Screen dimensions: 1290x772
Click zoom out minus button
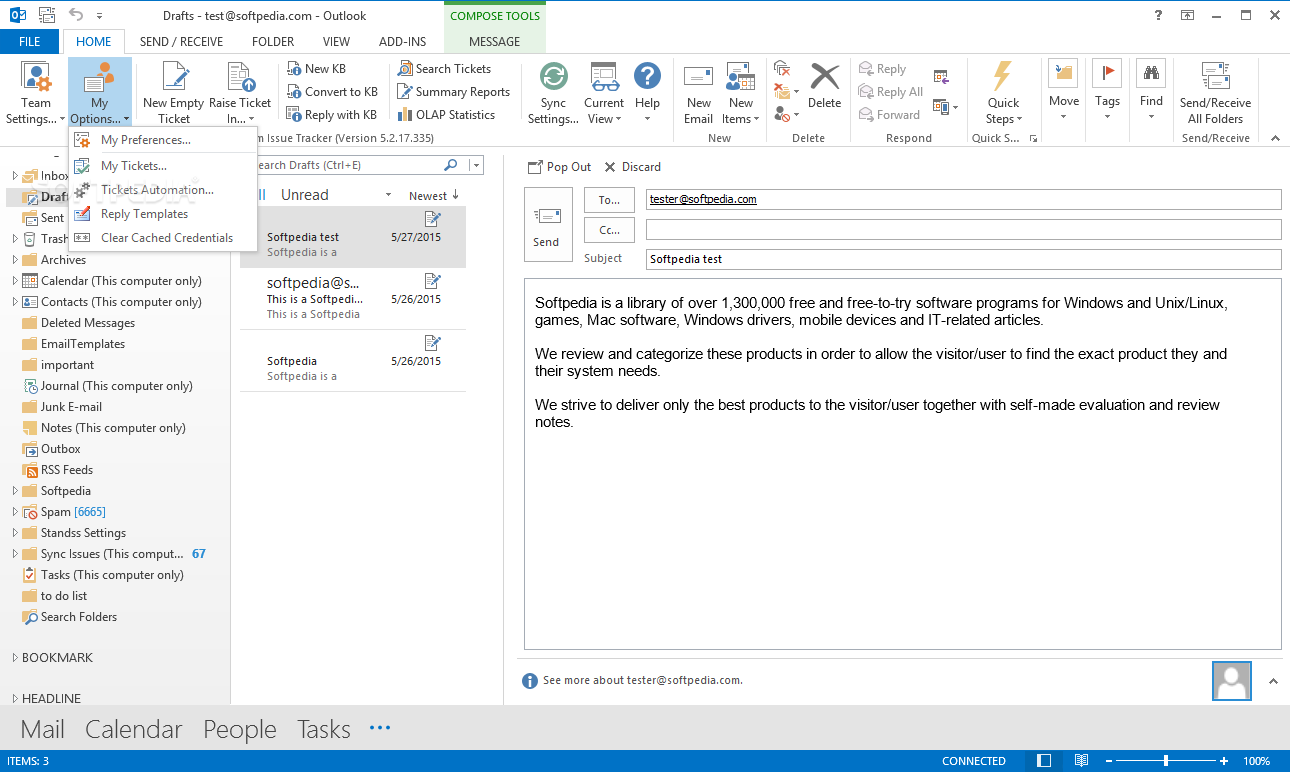[1109, 761]
